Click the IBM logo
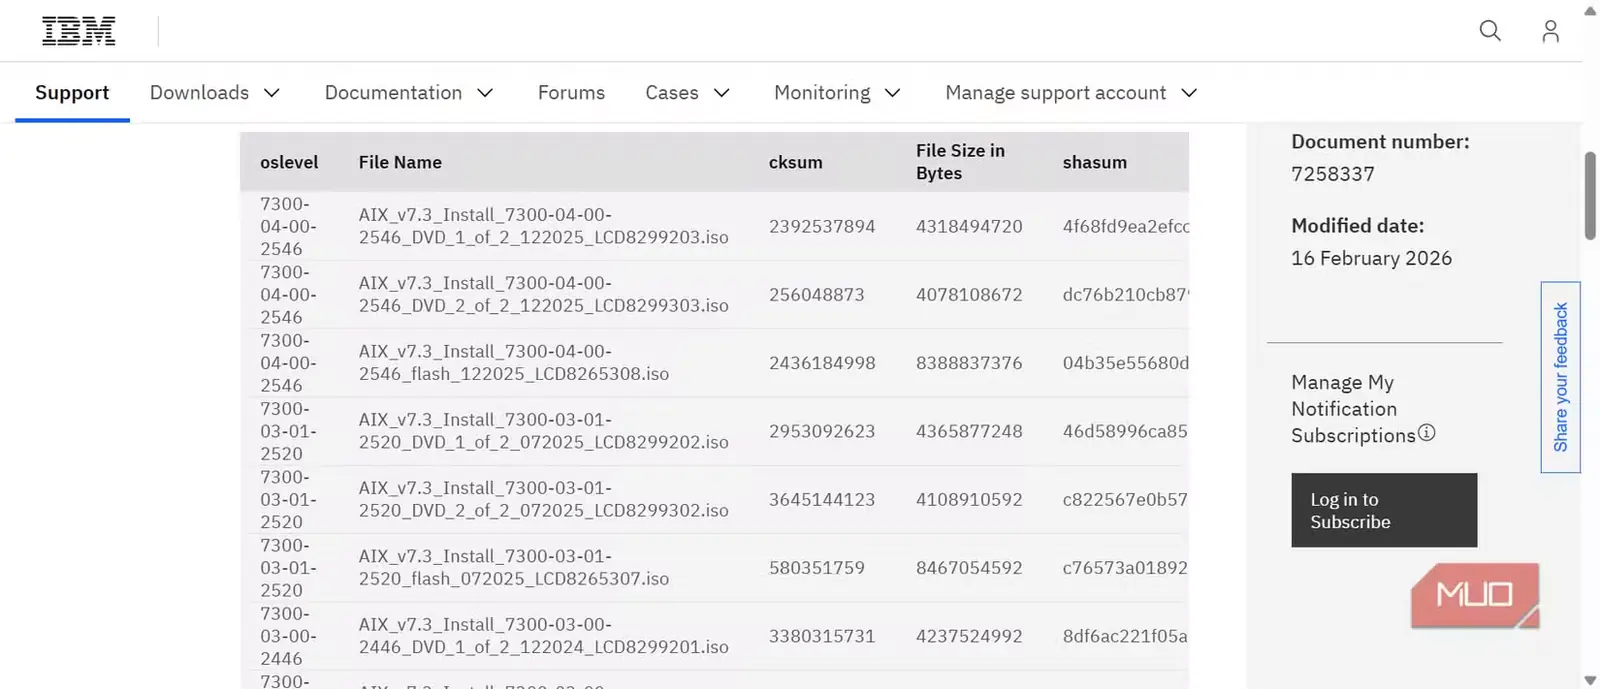The width and height of the screenshot is (1600, 689). coord(78,31)
